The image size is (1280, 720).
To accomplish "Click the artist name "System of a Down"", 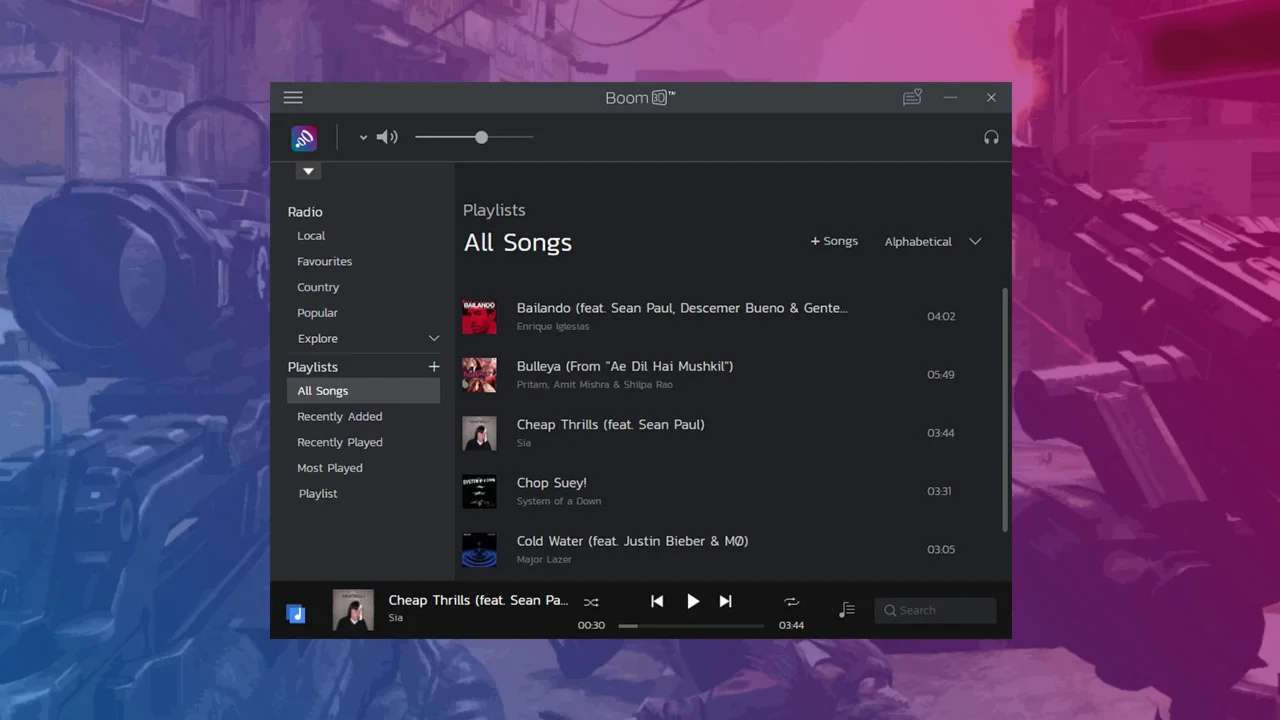I will pos(559,502).
